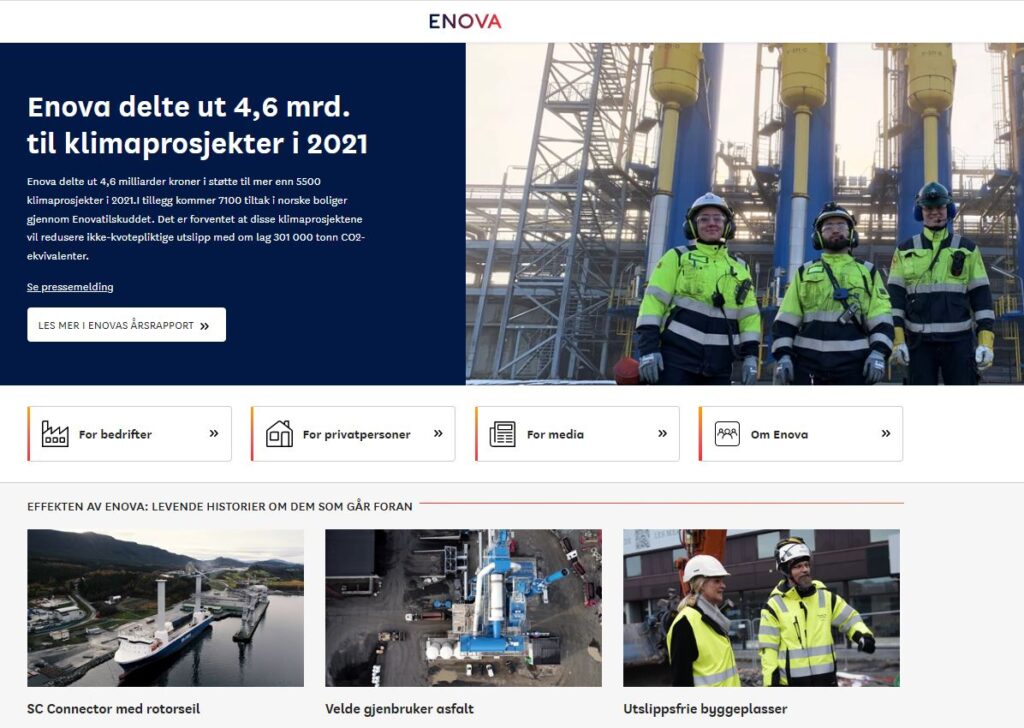This screenshot has height=728, width=1024.
Task: Open the construction workers thumbnail
Action: [761, 608]
